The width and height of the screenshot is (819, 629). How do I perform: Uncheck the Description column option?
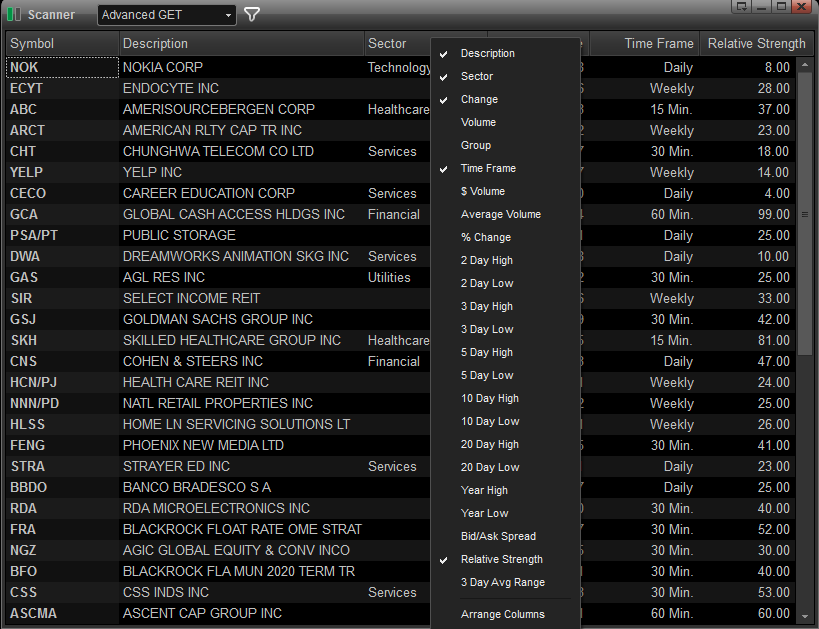pos(487,53)
